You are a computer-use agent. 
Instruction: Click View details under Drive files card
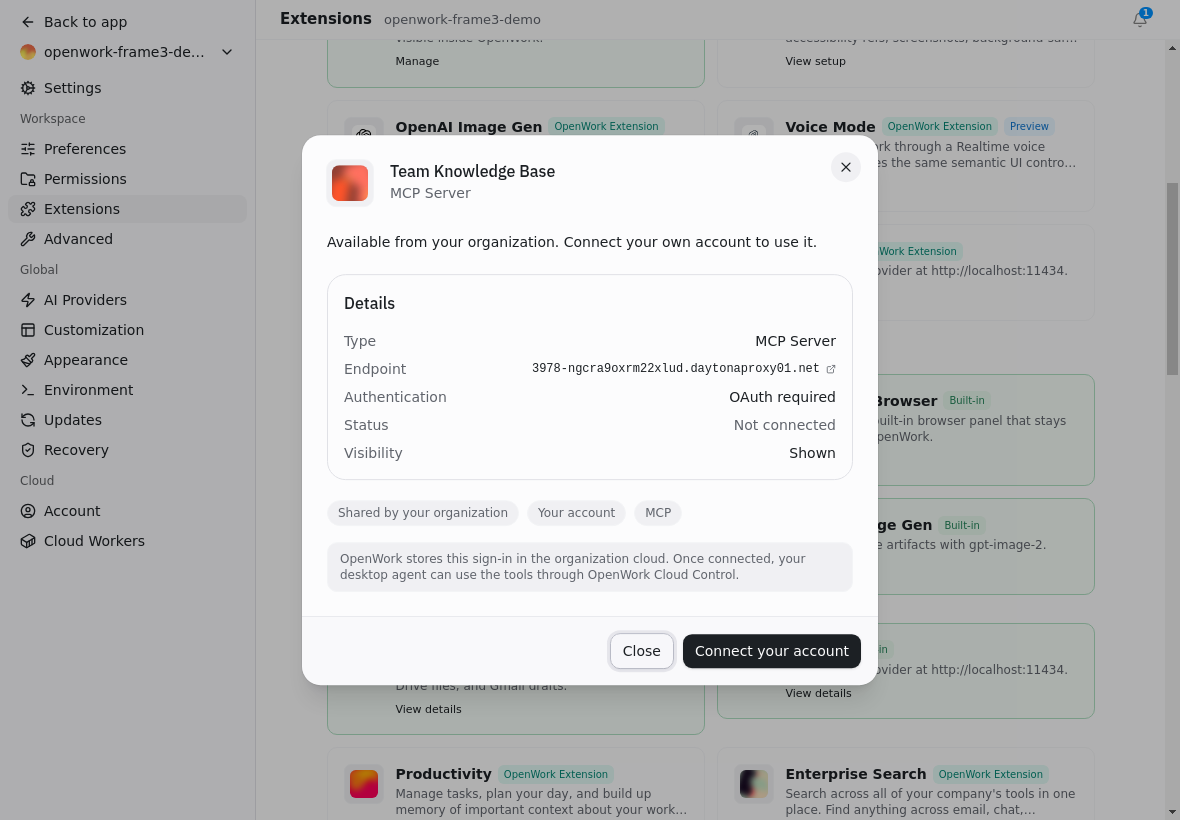pyautogui.click(x=428, y=709)
